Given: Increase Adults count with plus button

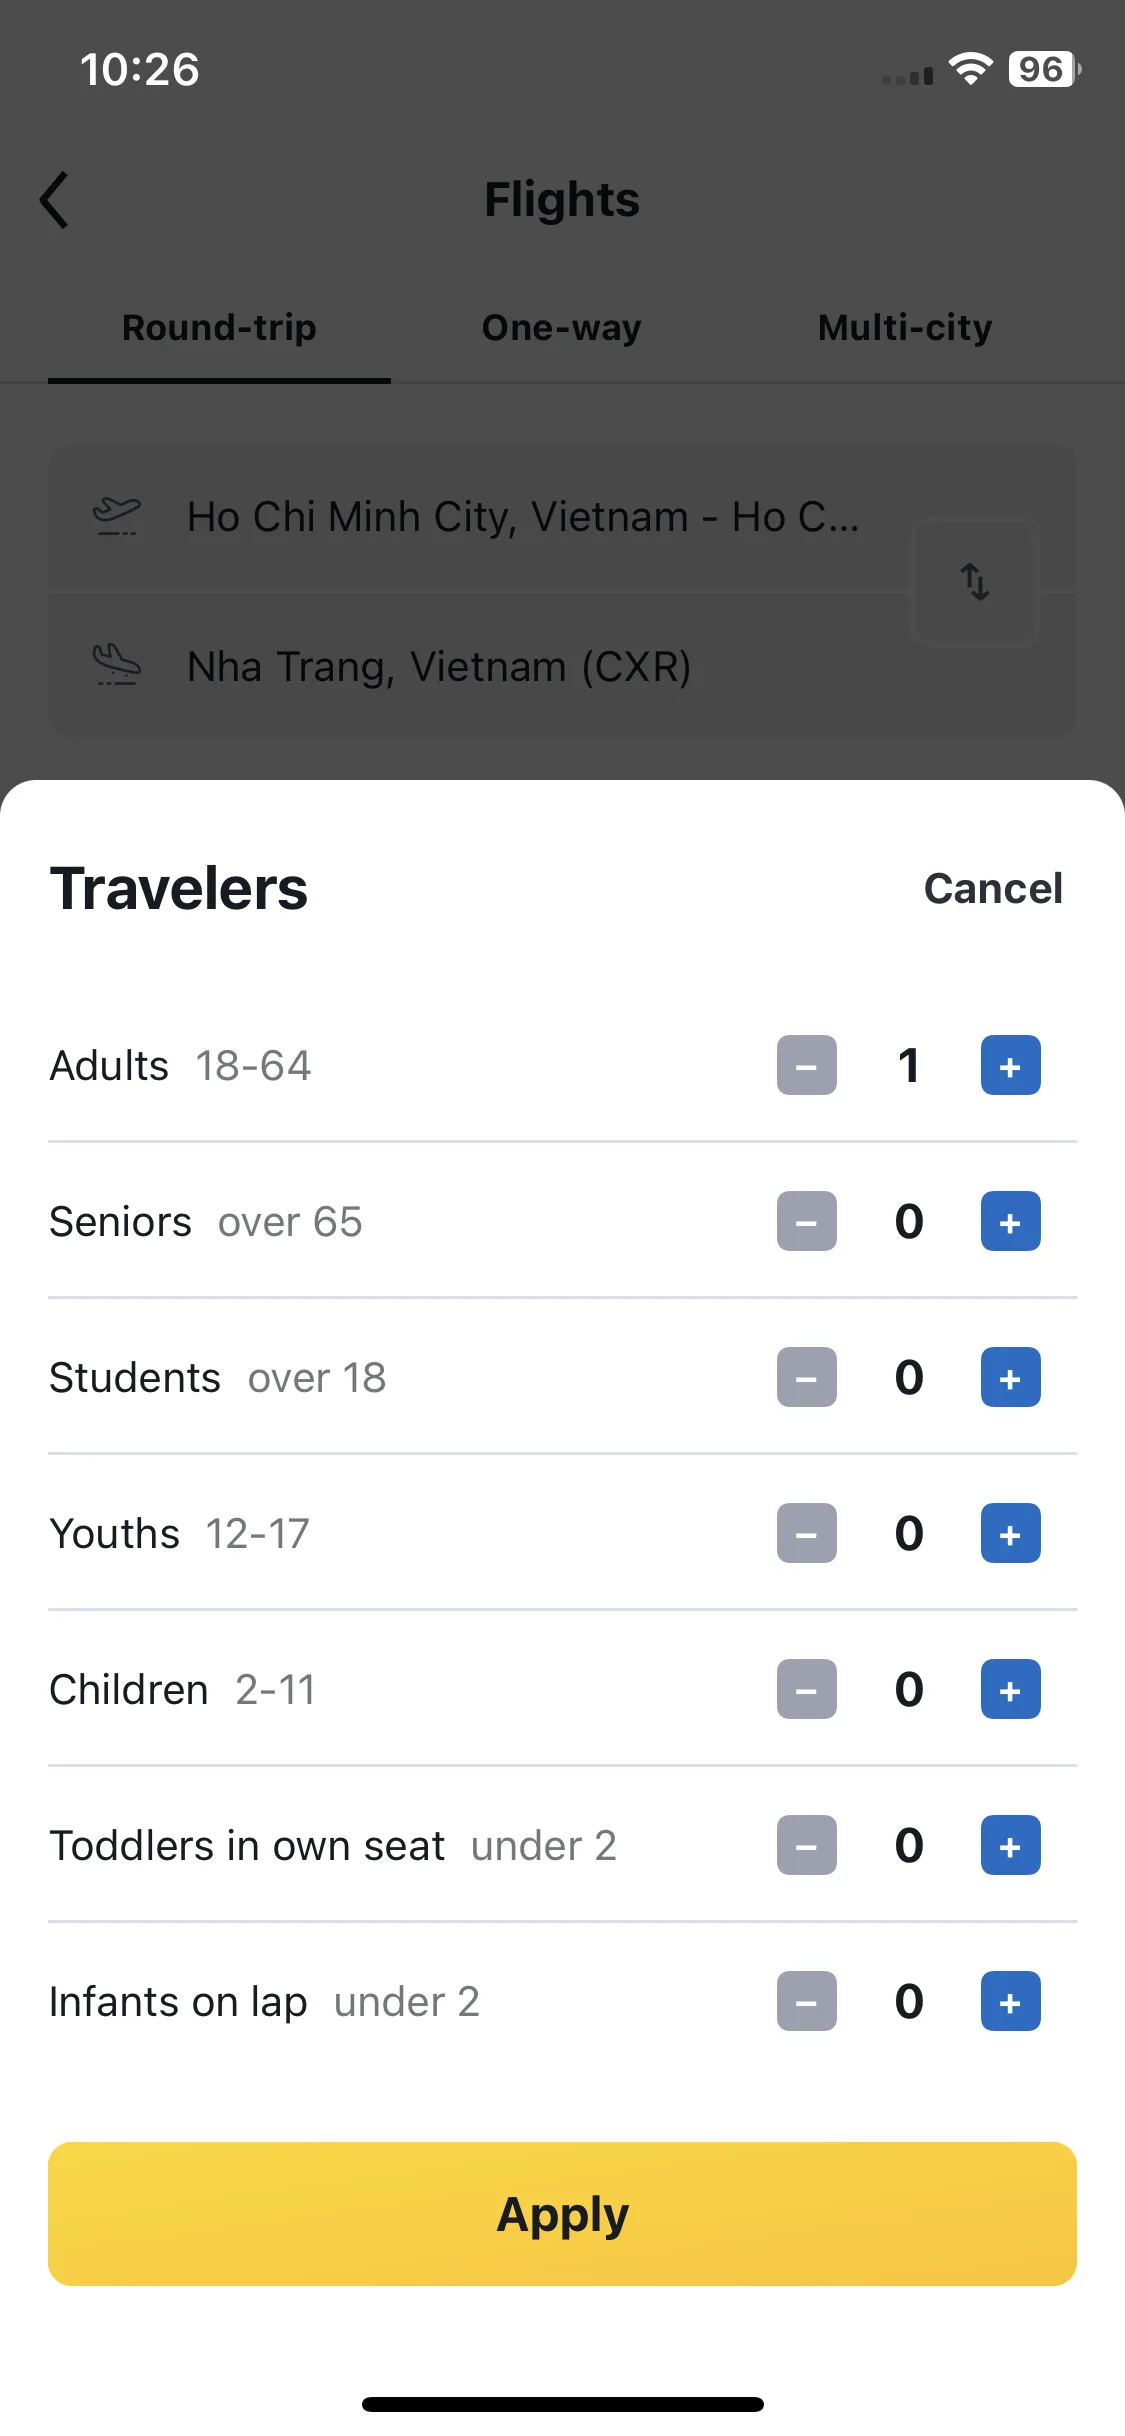Looking at the screenshot, I should click(1010, 1065).
